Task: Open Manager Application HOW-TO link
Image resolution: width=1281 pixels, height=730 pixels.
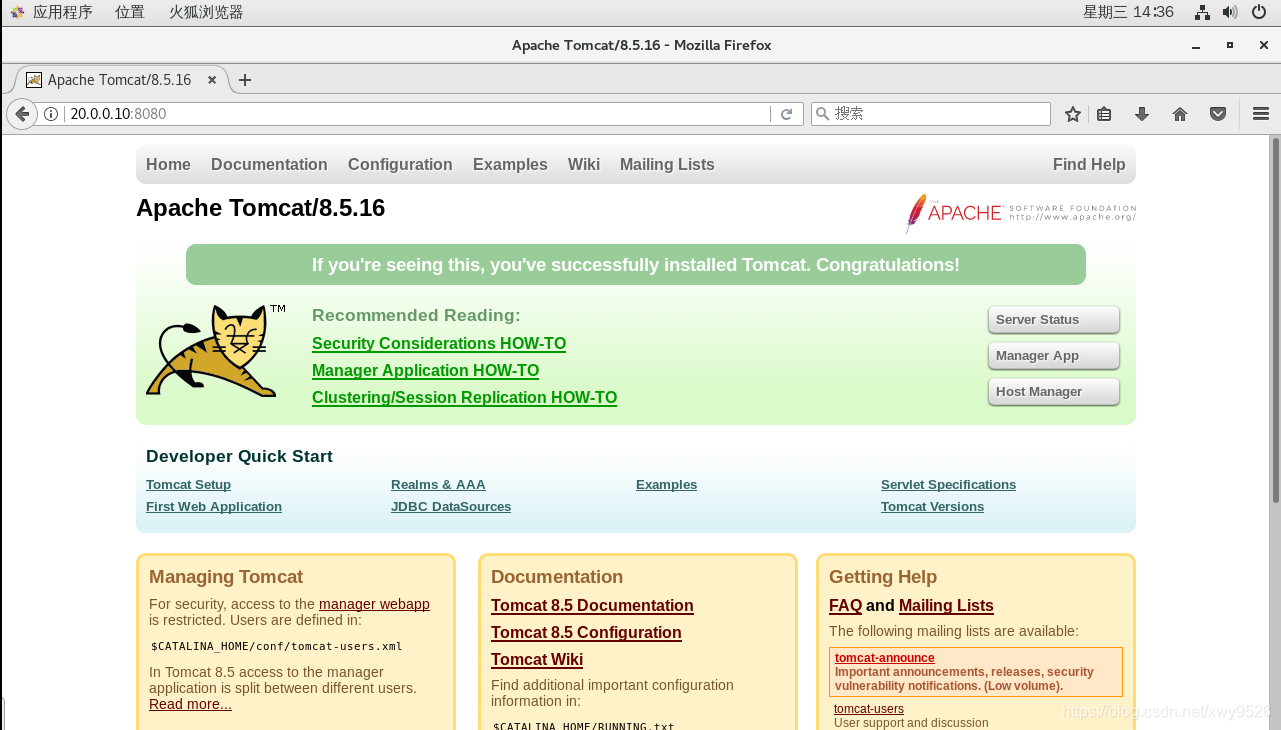Action: (425, 371)
